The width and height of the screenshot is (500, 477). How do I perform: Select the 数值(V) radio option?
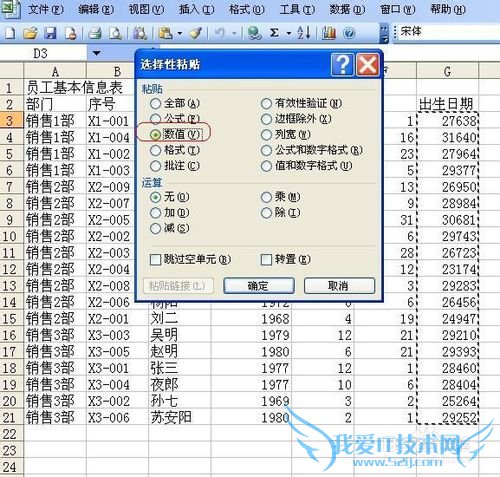pos(175,134)
